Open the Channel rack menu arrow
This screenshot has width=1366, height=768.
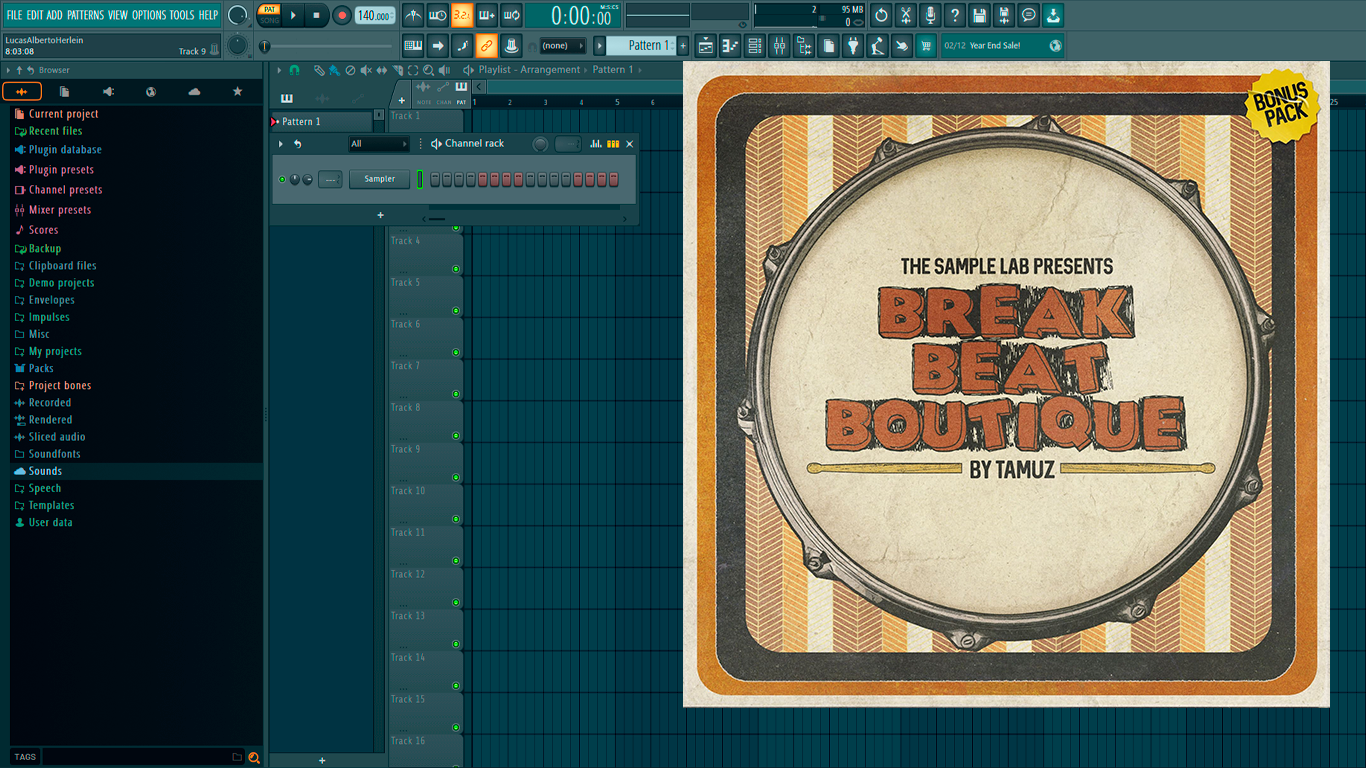pos(281,144)
